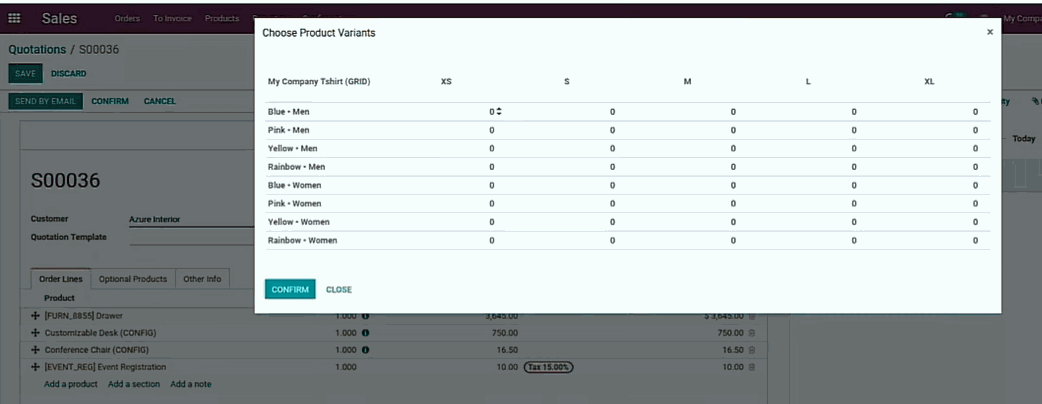Click drag handle for Conference Chair line
Screen dimensions: 1042x404
36,350
